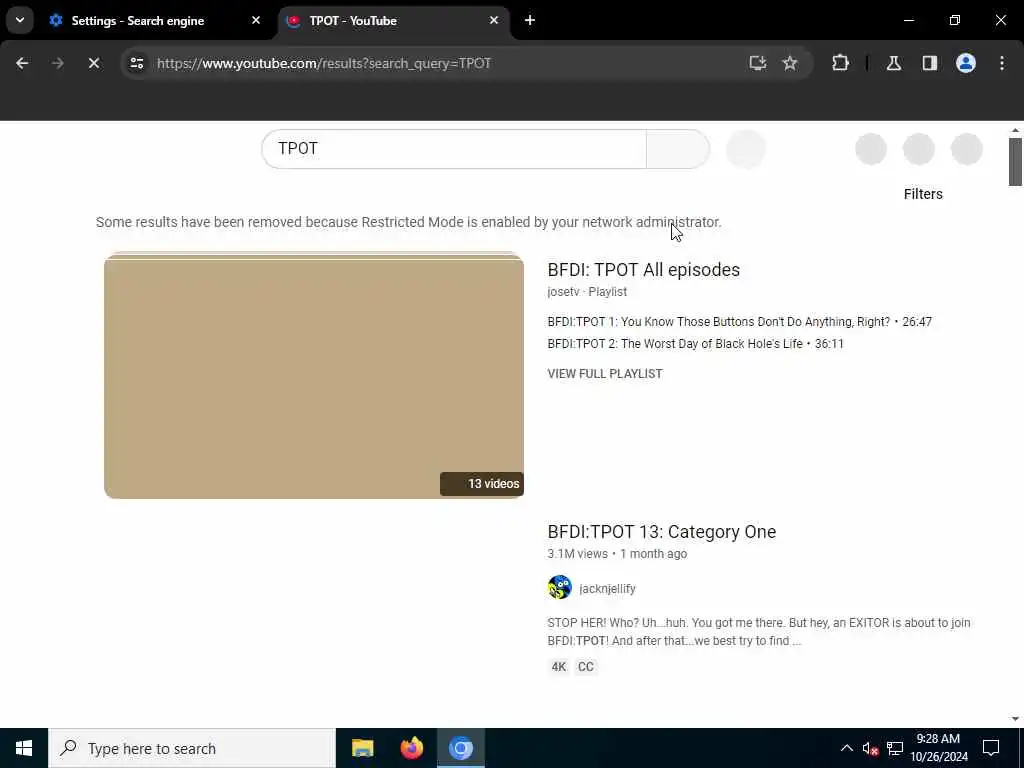Launch Firefox from taskbar
This screenshot has height=768, width=1024.
(x=411, y=748)
